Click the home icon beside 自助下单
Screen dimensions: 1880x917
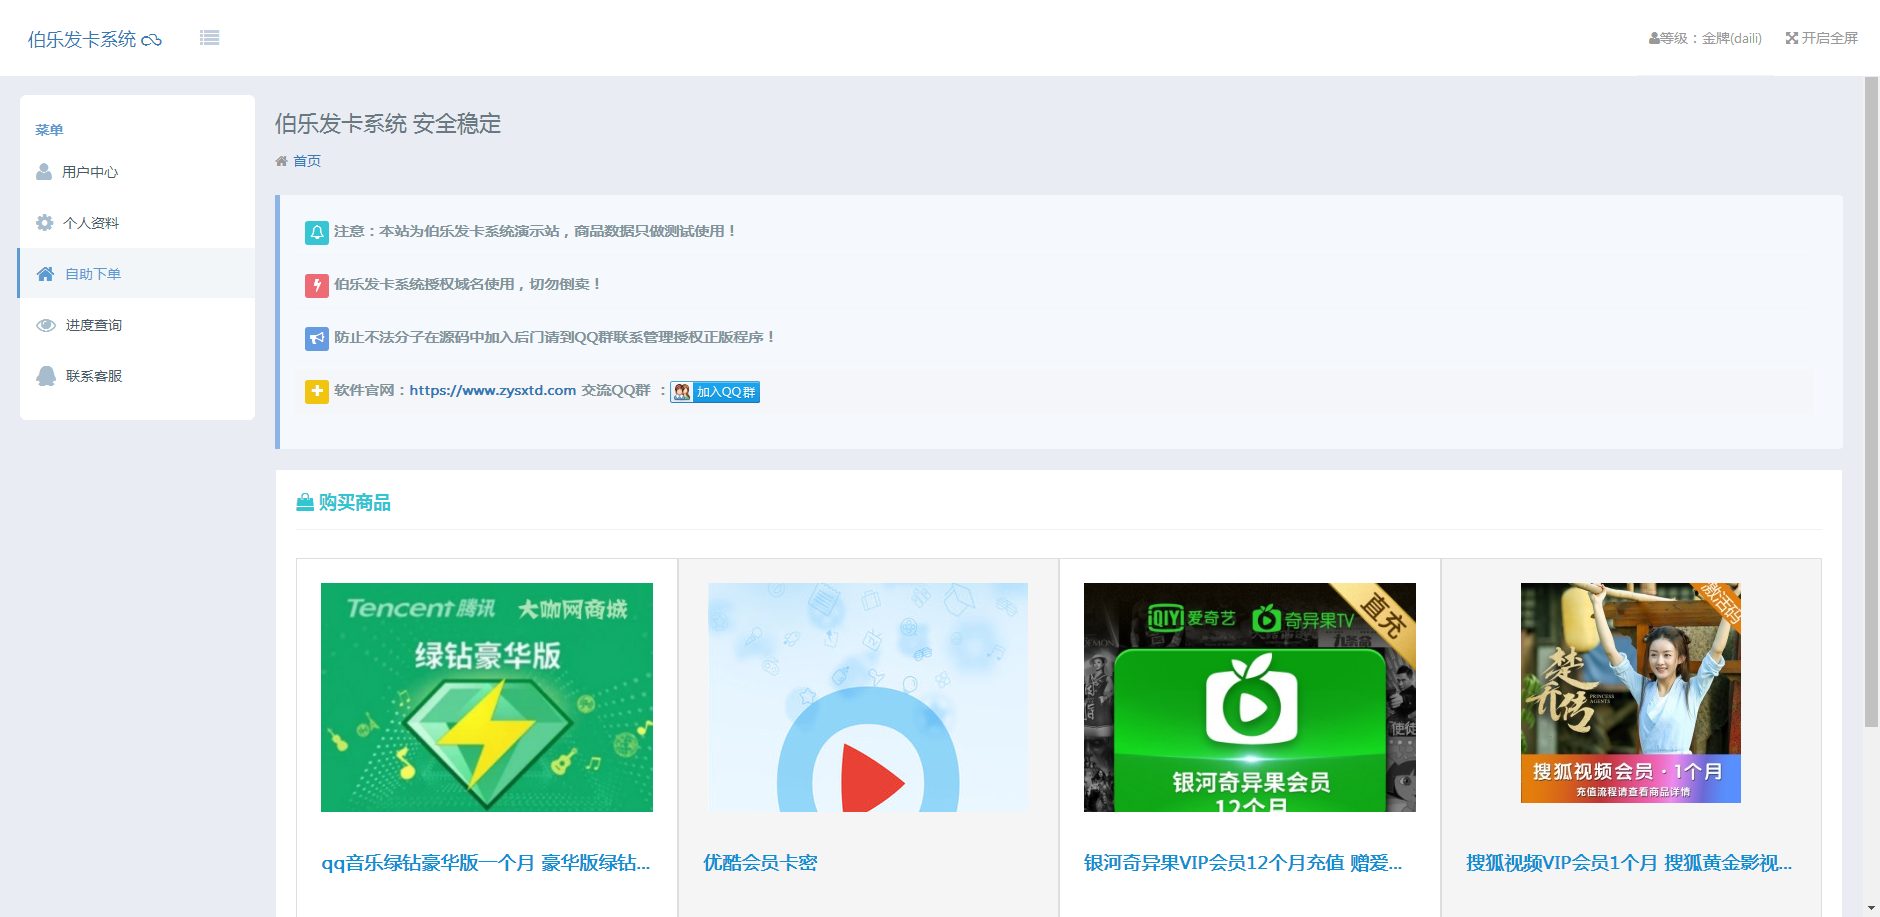pos(44,273)
